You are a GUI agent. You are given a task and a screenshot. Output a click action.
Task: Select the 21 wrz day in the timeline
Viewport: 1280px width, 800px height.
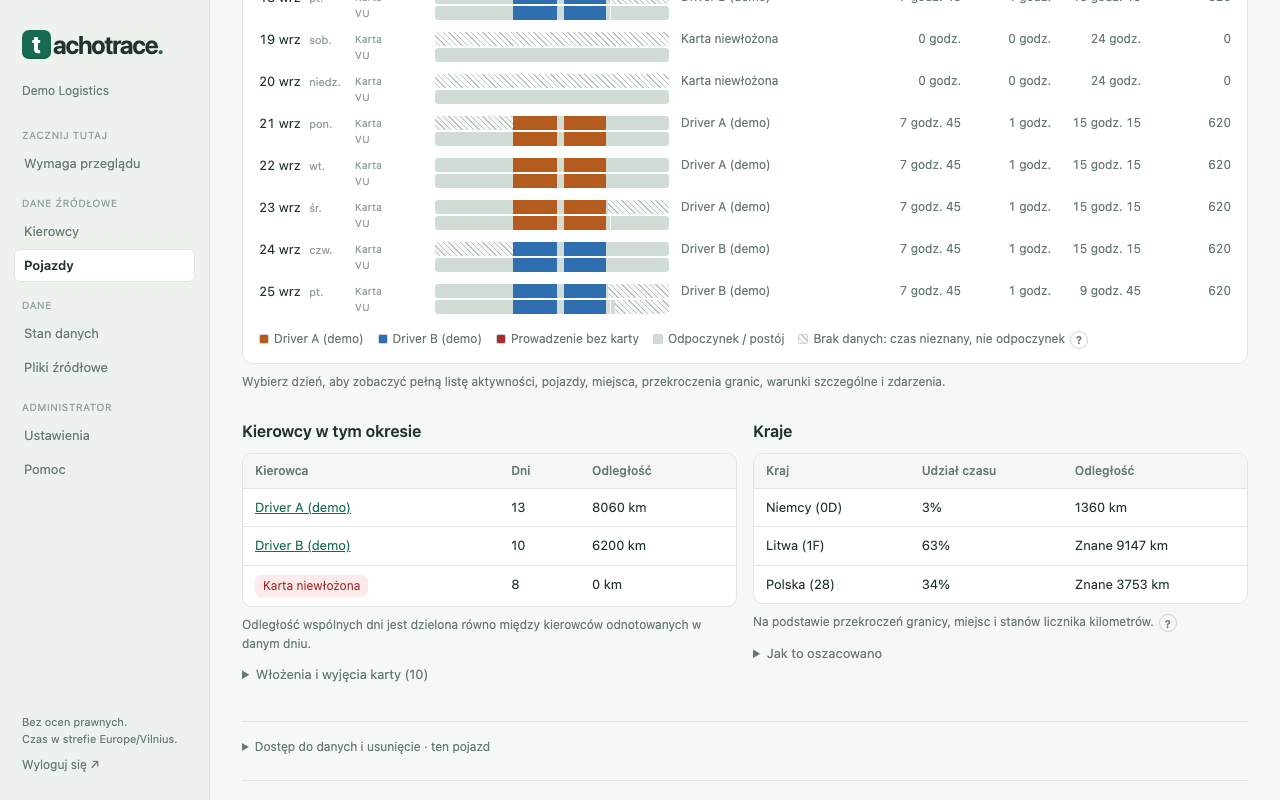[745, 131]
